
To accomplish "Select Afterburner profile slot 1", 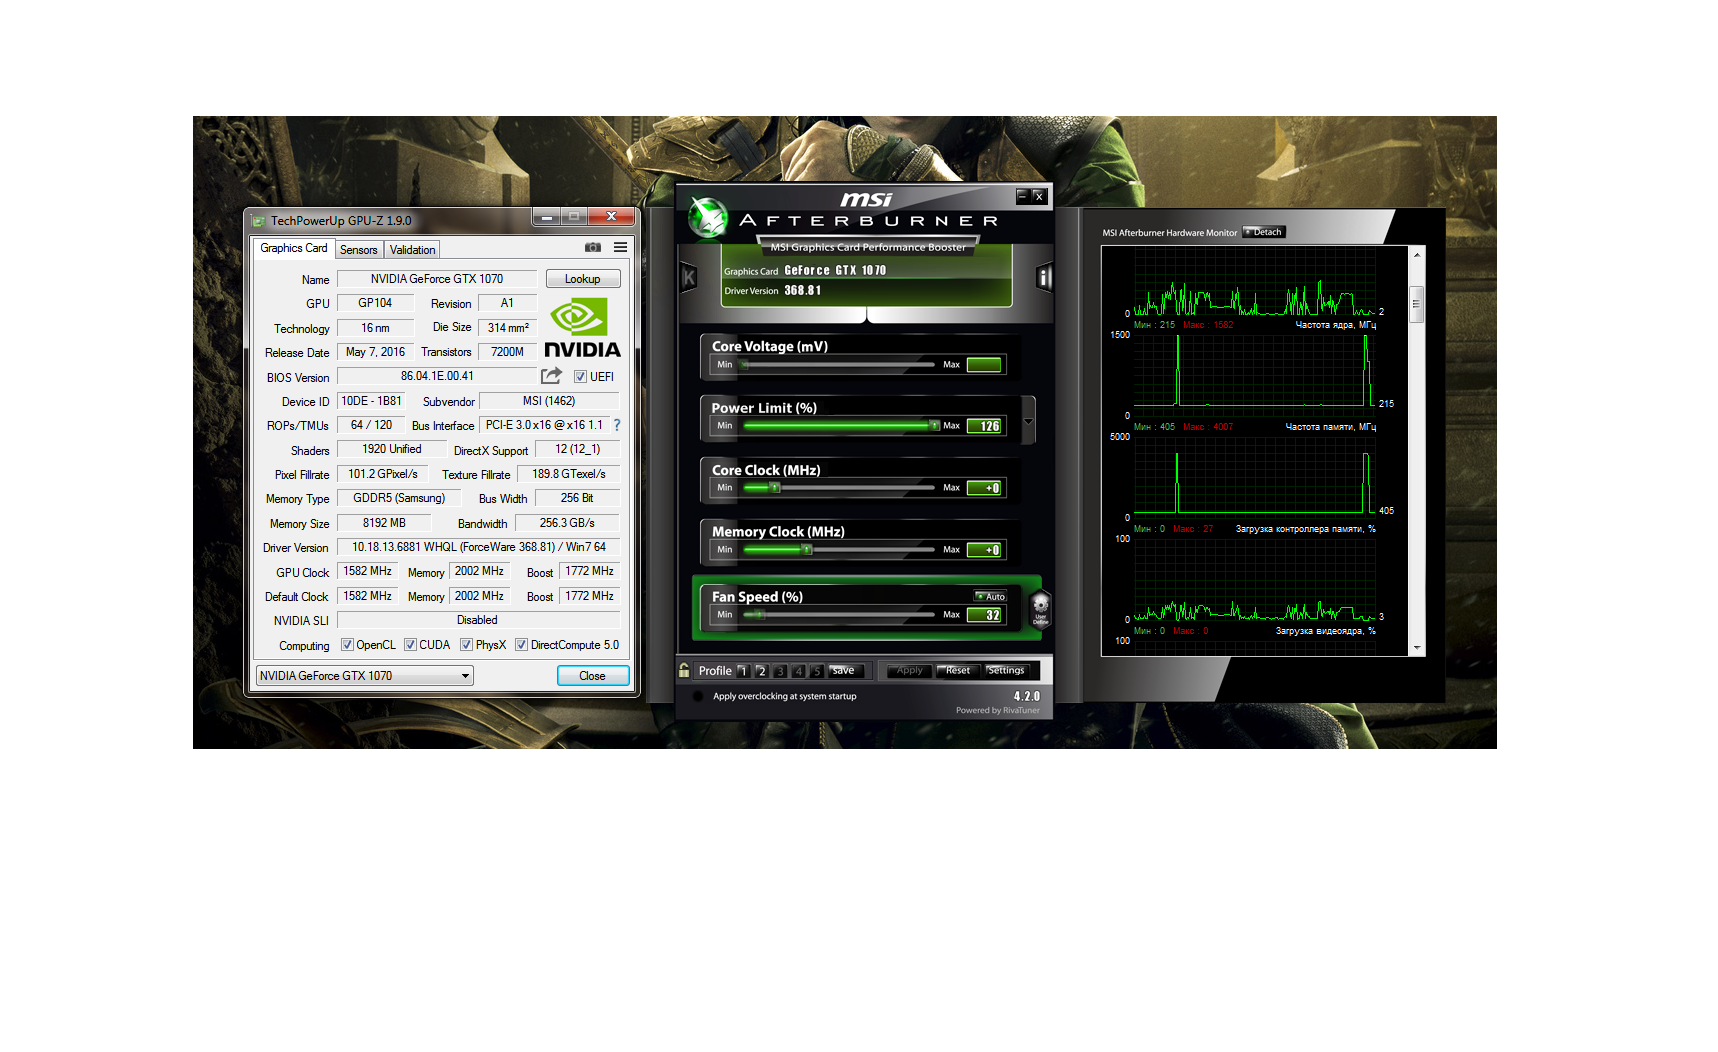I will point(742,671).
